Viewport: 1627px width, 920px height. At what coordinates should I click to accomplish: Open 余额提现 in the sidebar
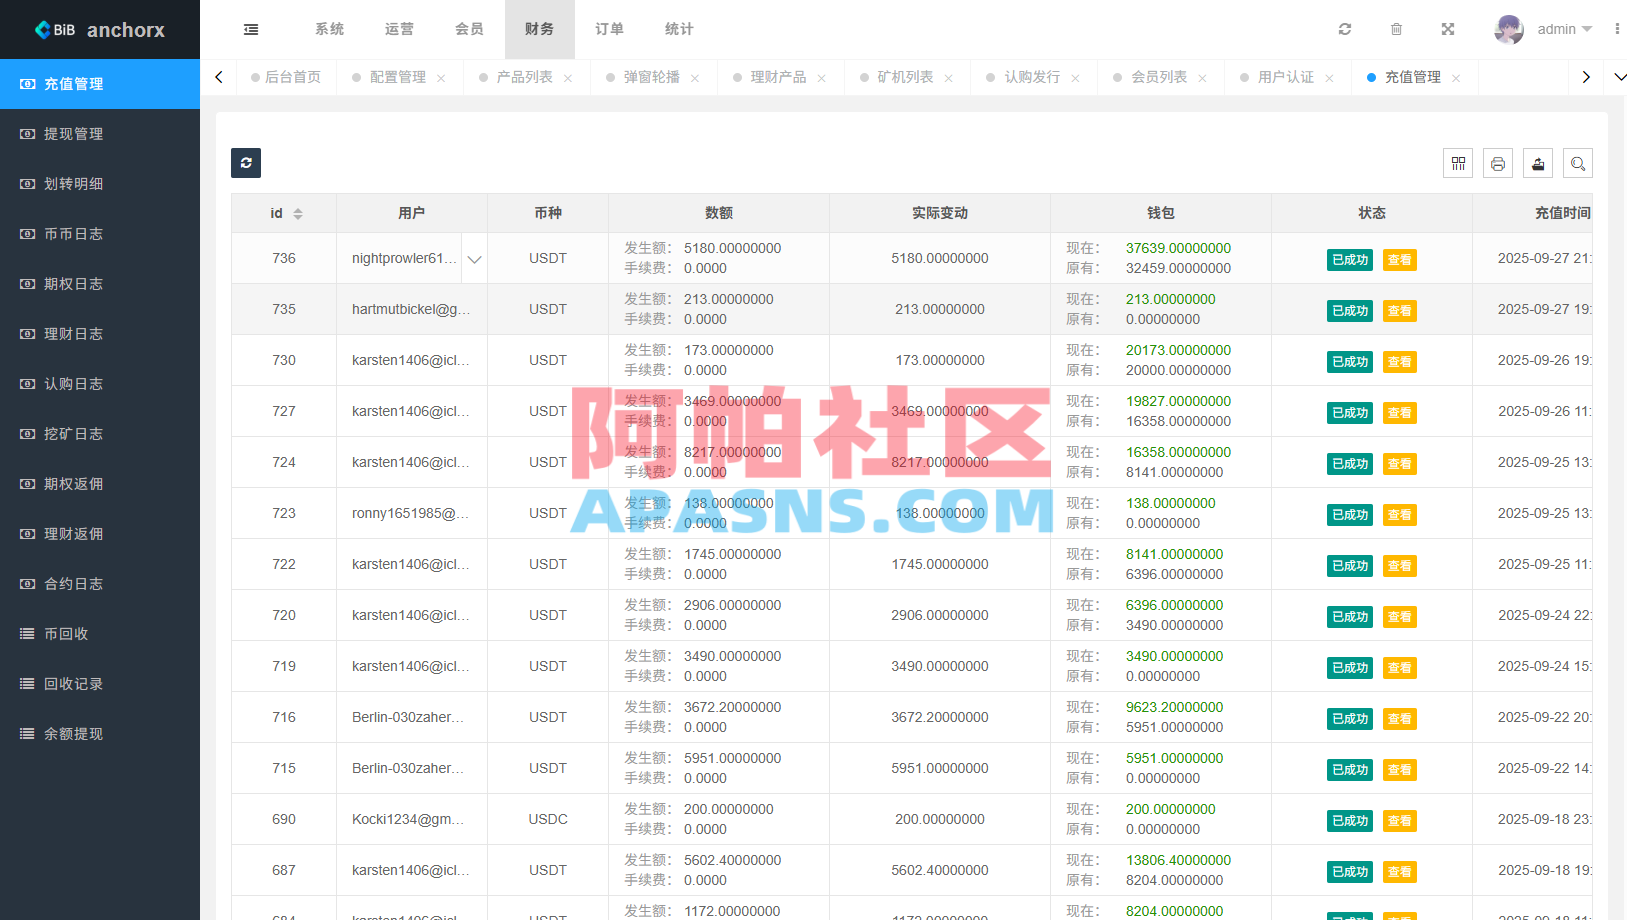[x=100, y=734]
